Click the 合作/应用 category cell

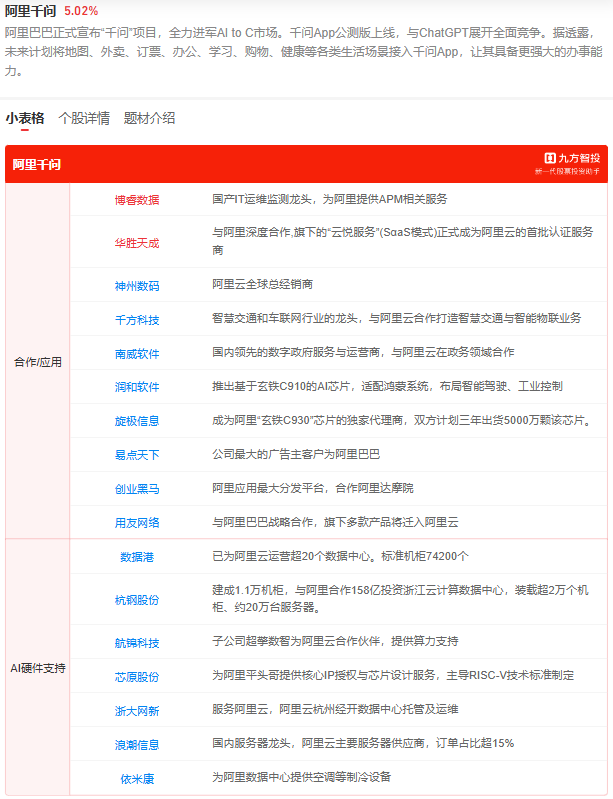point(37,362)
